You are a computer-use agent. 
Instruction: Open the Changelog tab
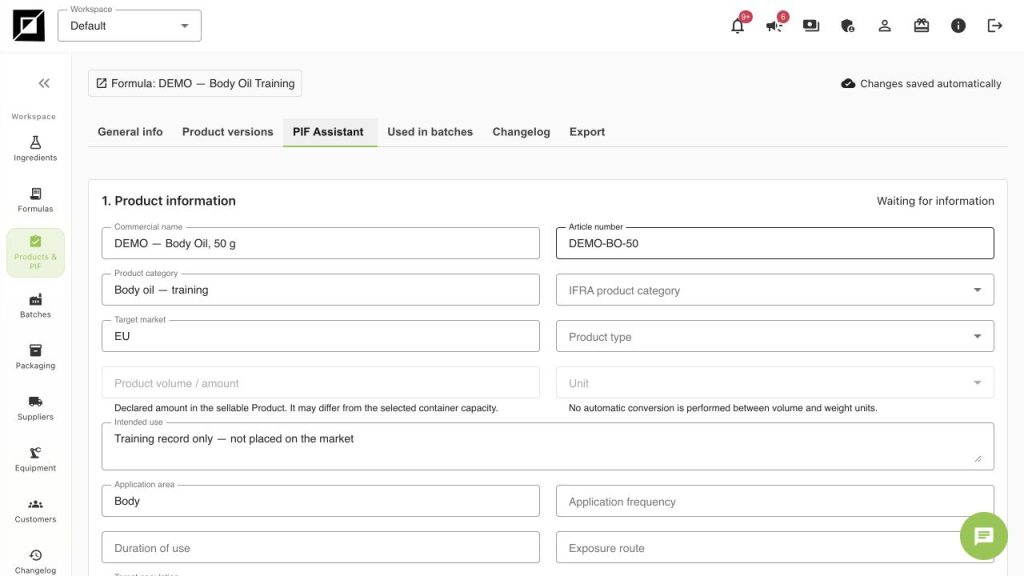click(x=521, y=132)
